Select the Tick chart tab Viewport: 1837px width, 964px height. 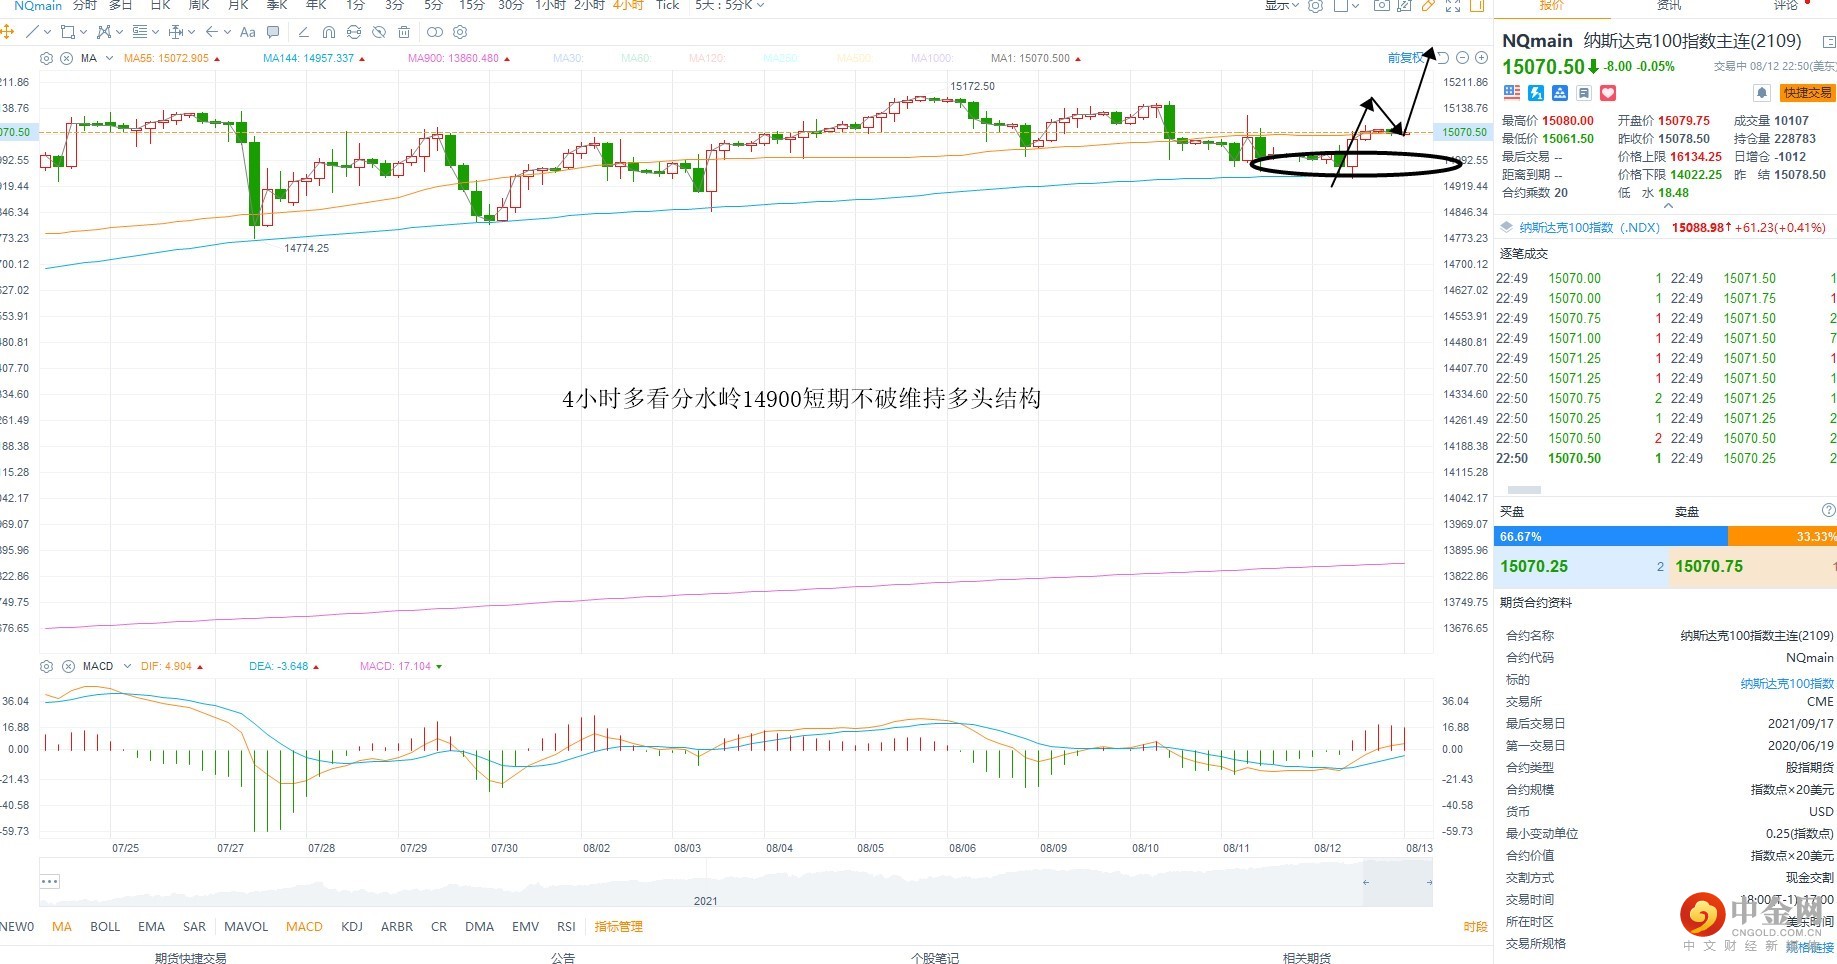point(668,6)
